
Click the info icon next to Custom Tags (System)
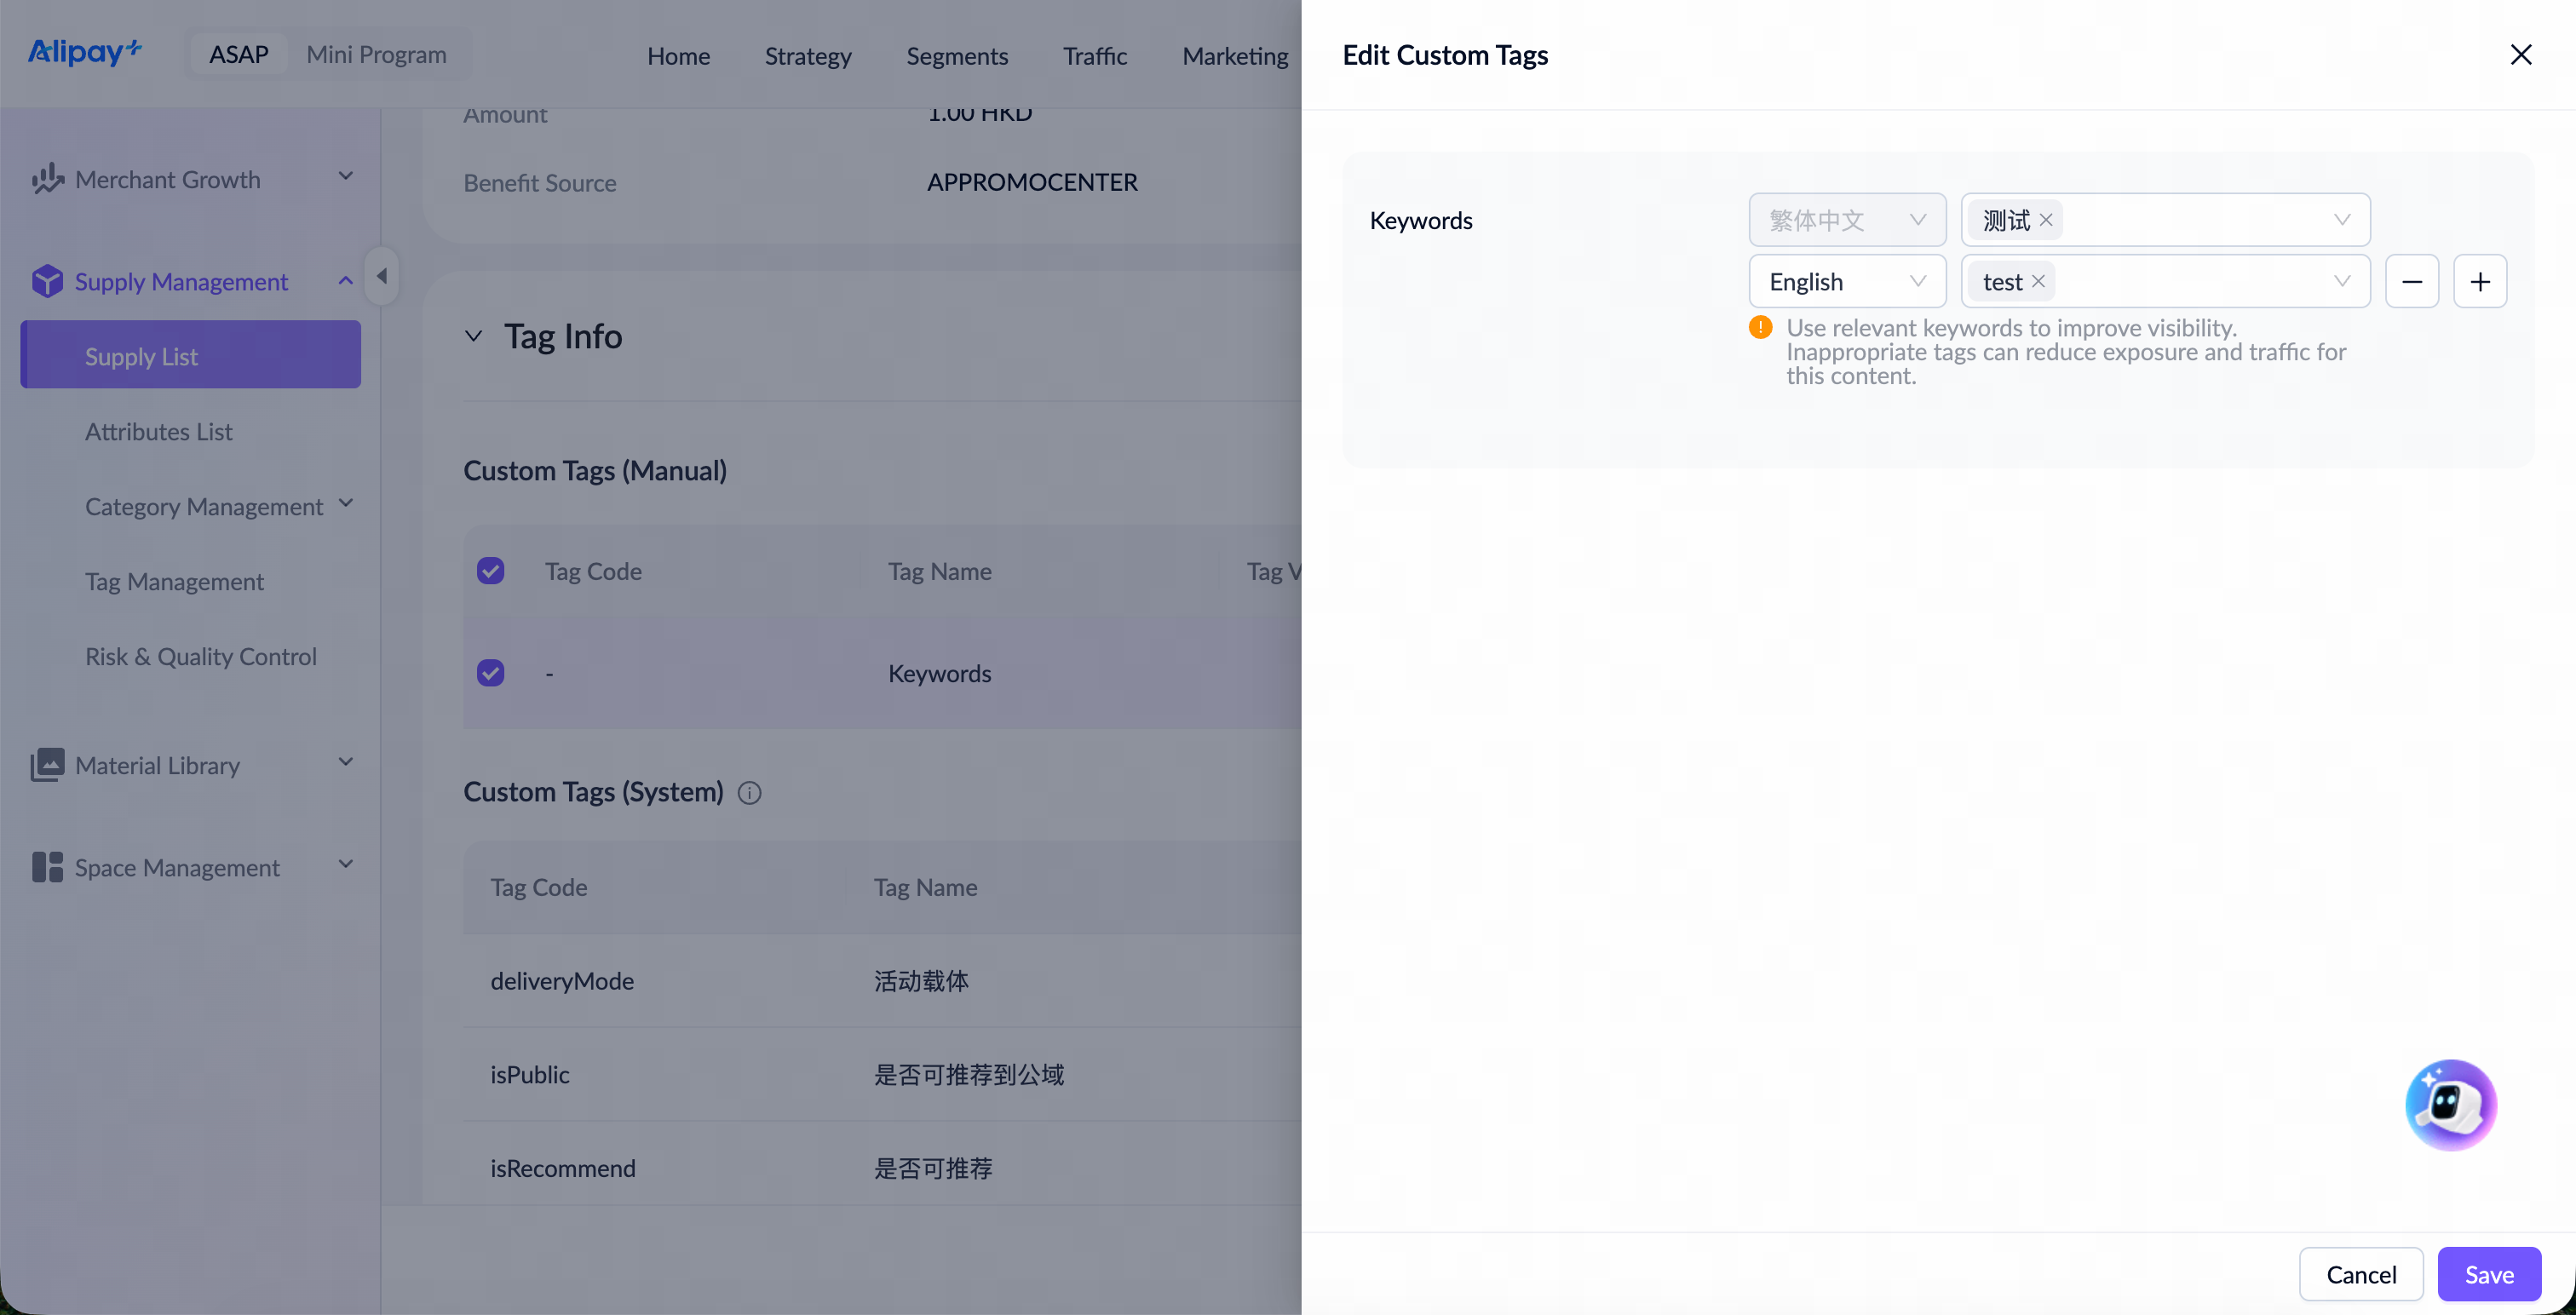[749, 793]
